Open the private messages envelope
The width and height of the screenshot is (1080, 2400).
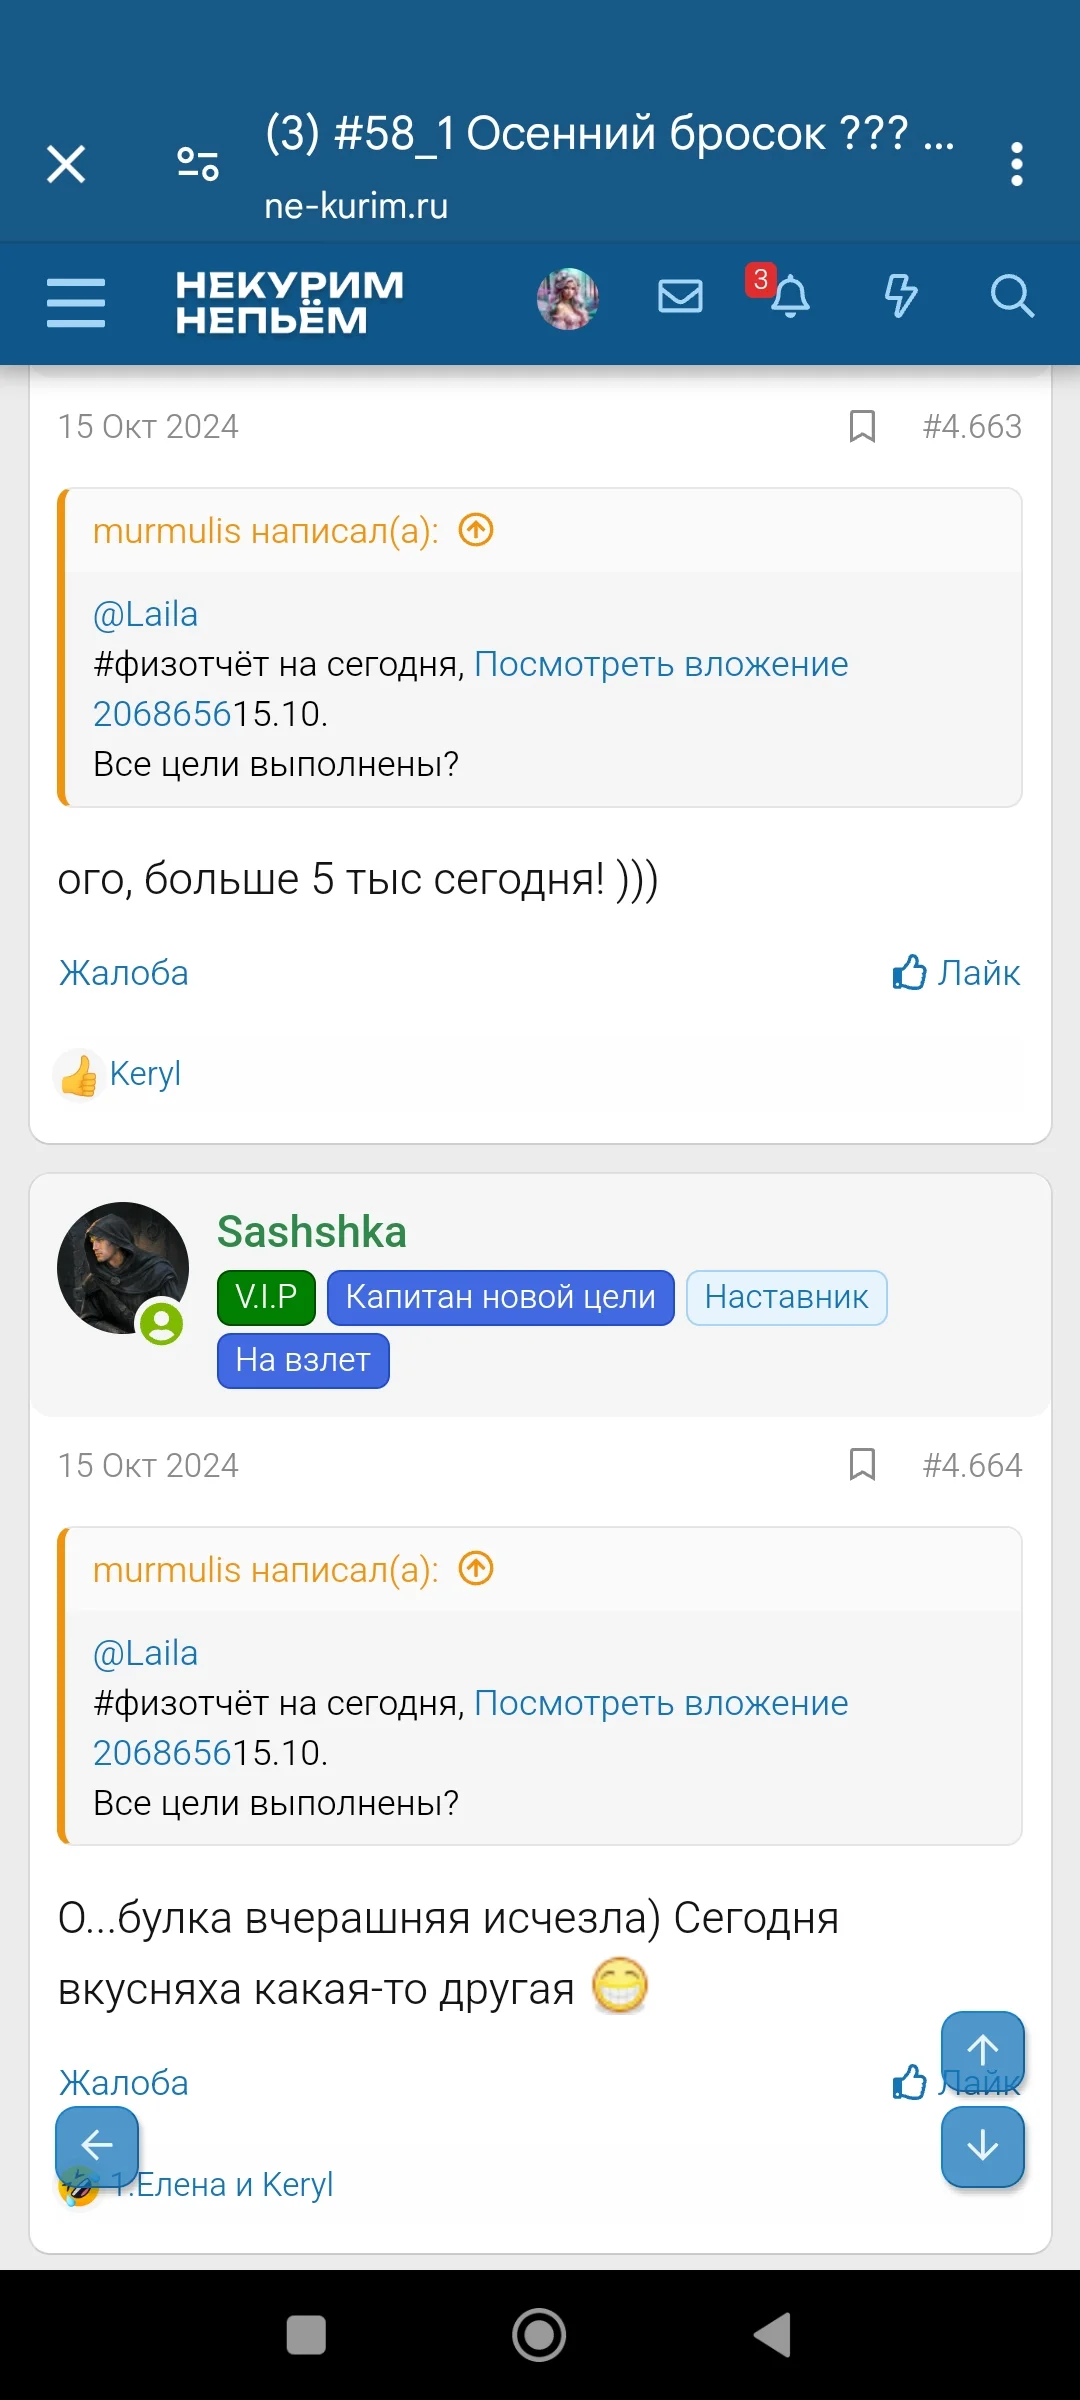pos(680,297)
